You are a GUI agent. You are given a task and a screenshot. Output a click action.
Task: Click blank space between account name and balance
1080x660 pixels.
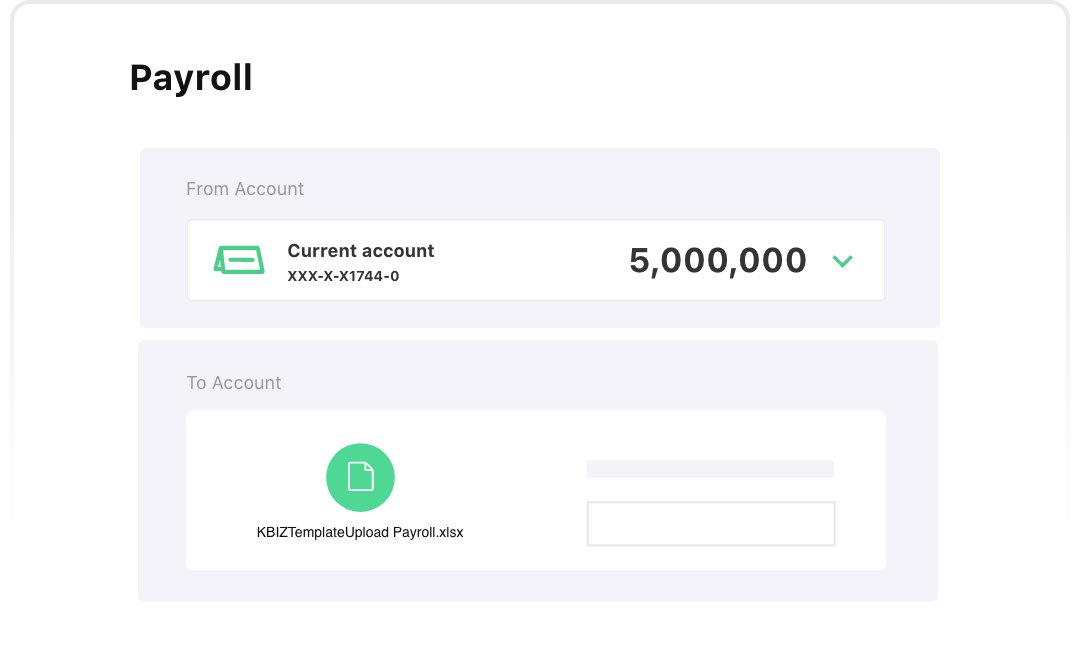point(530,261)
